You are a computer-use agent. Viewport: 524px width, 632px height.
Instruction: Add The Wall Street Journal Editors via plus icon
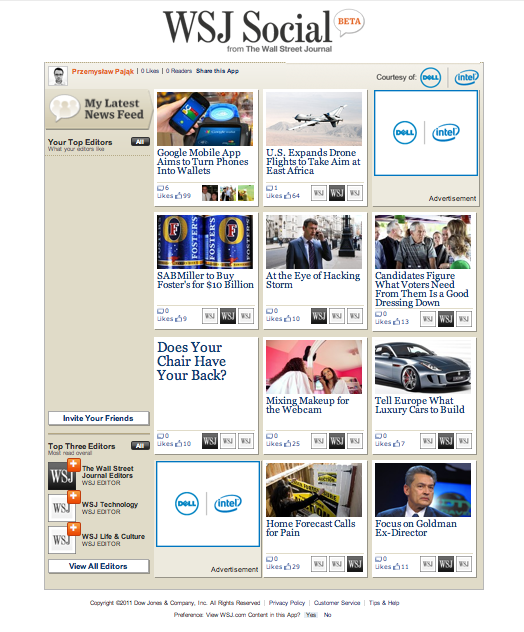73,465
